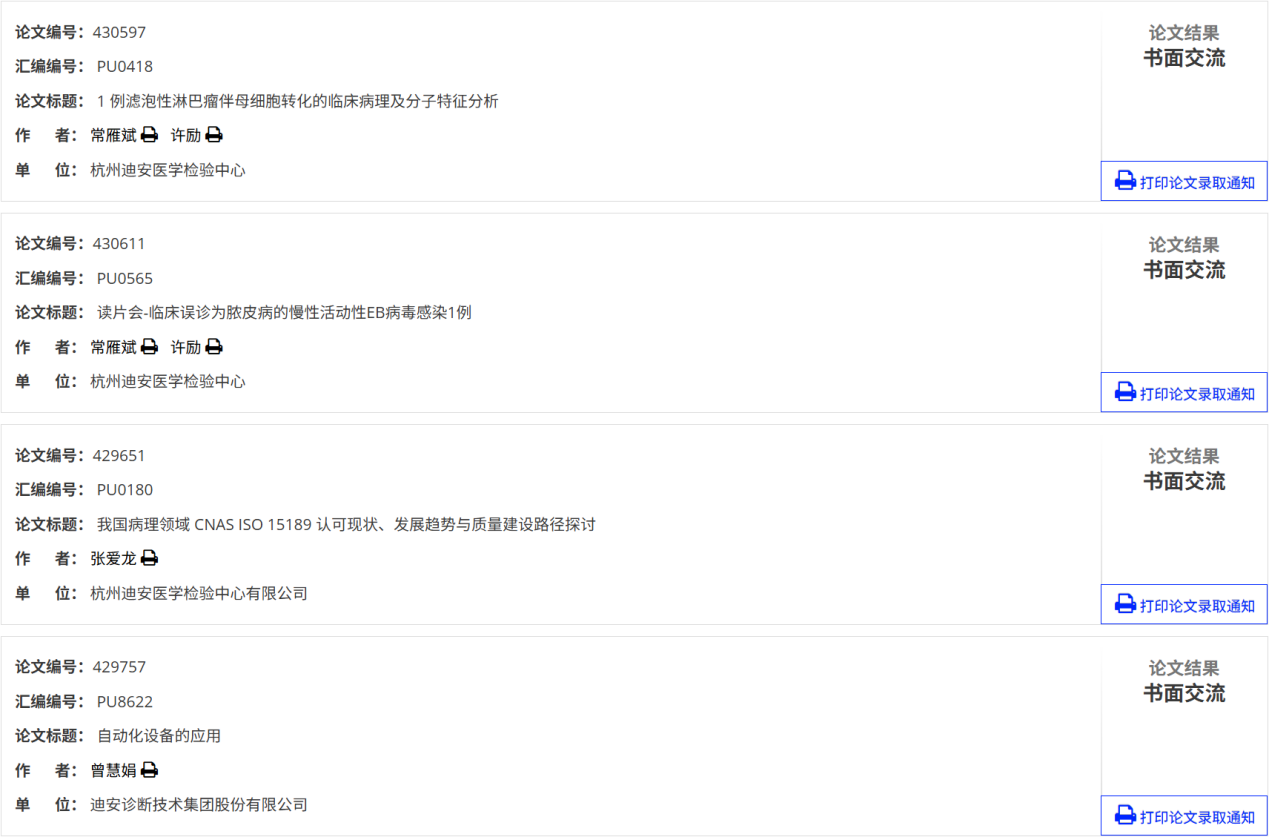Click 书面交流 result of paper 429757

(x=1184, y=693)
